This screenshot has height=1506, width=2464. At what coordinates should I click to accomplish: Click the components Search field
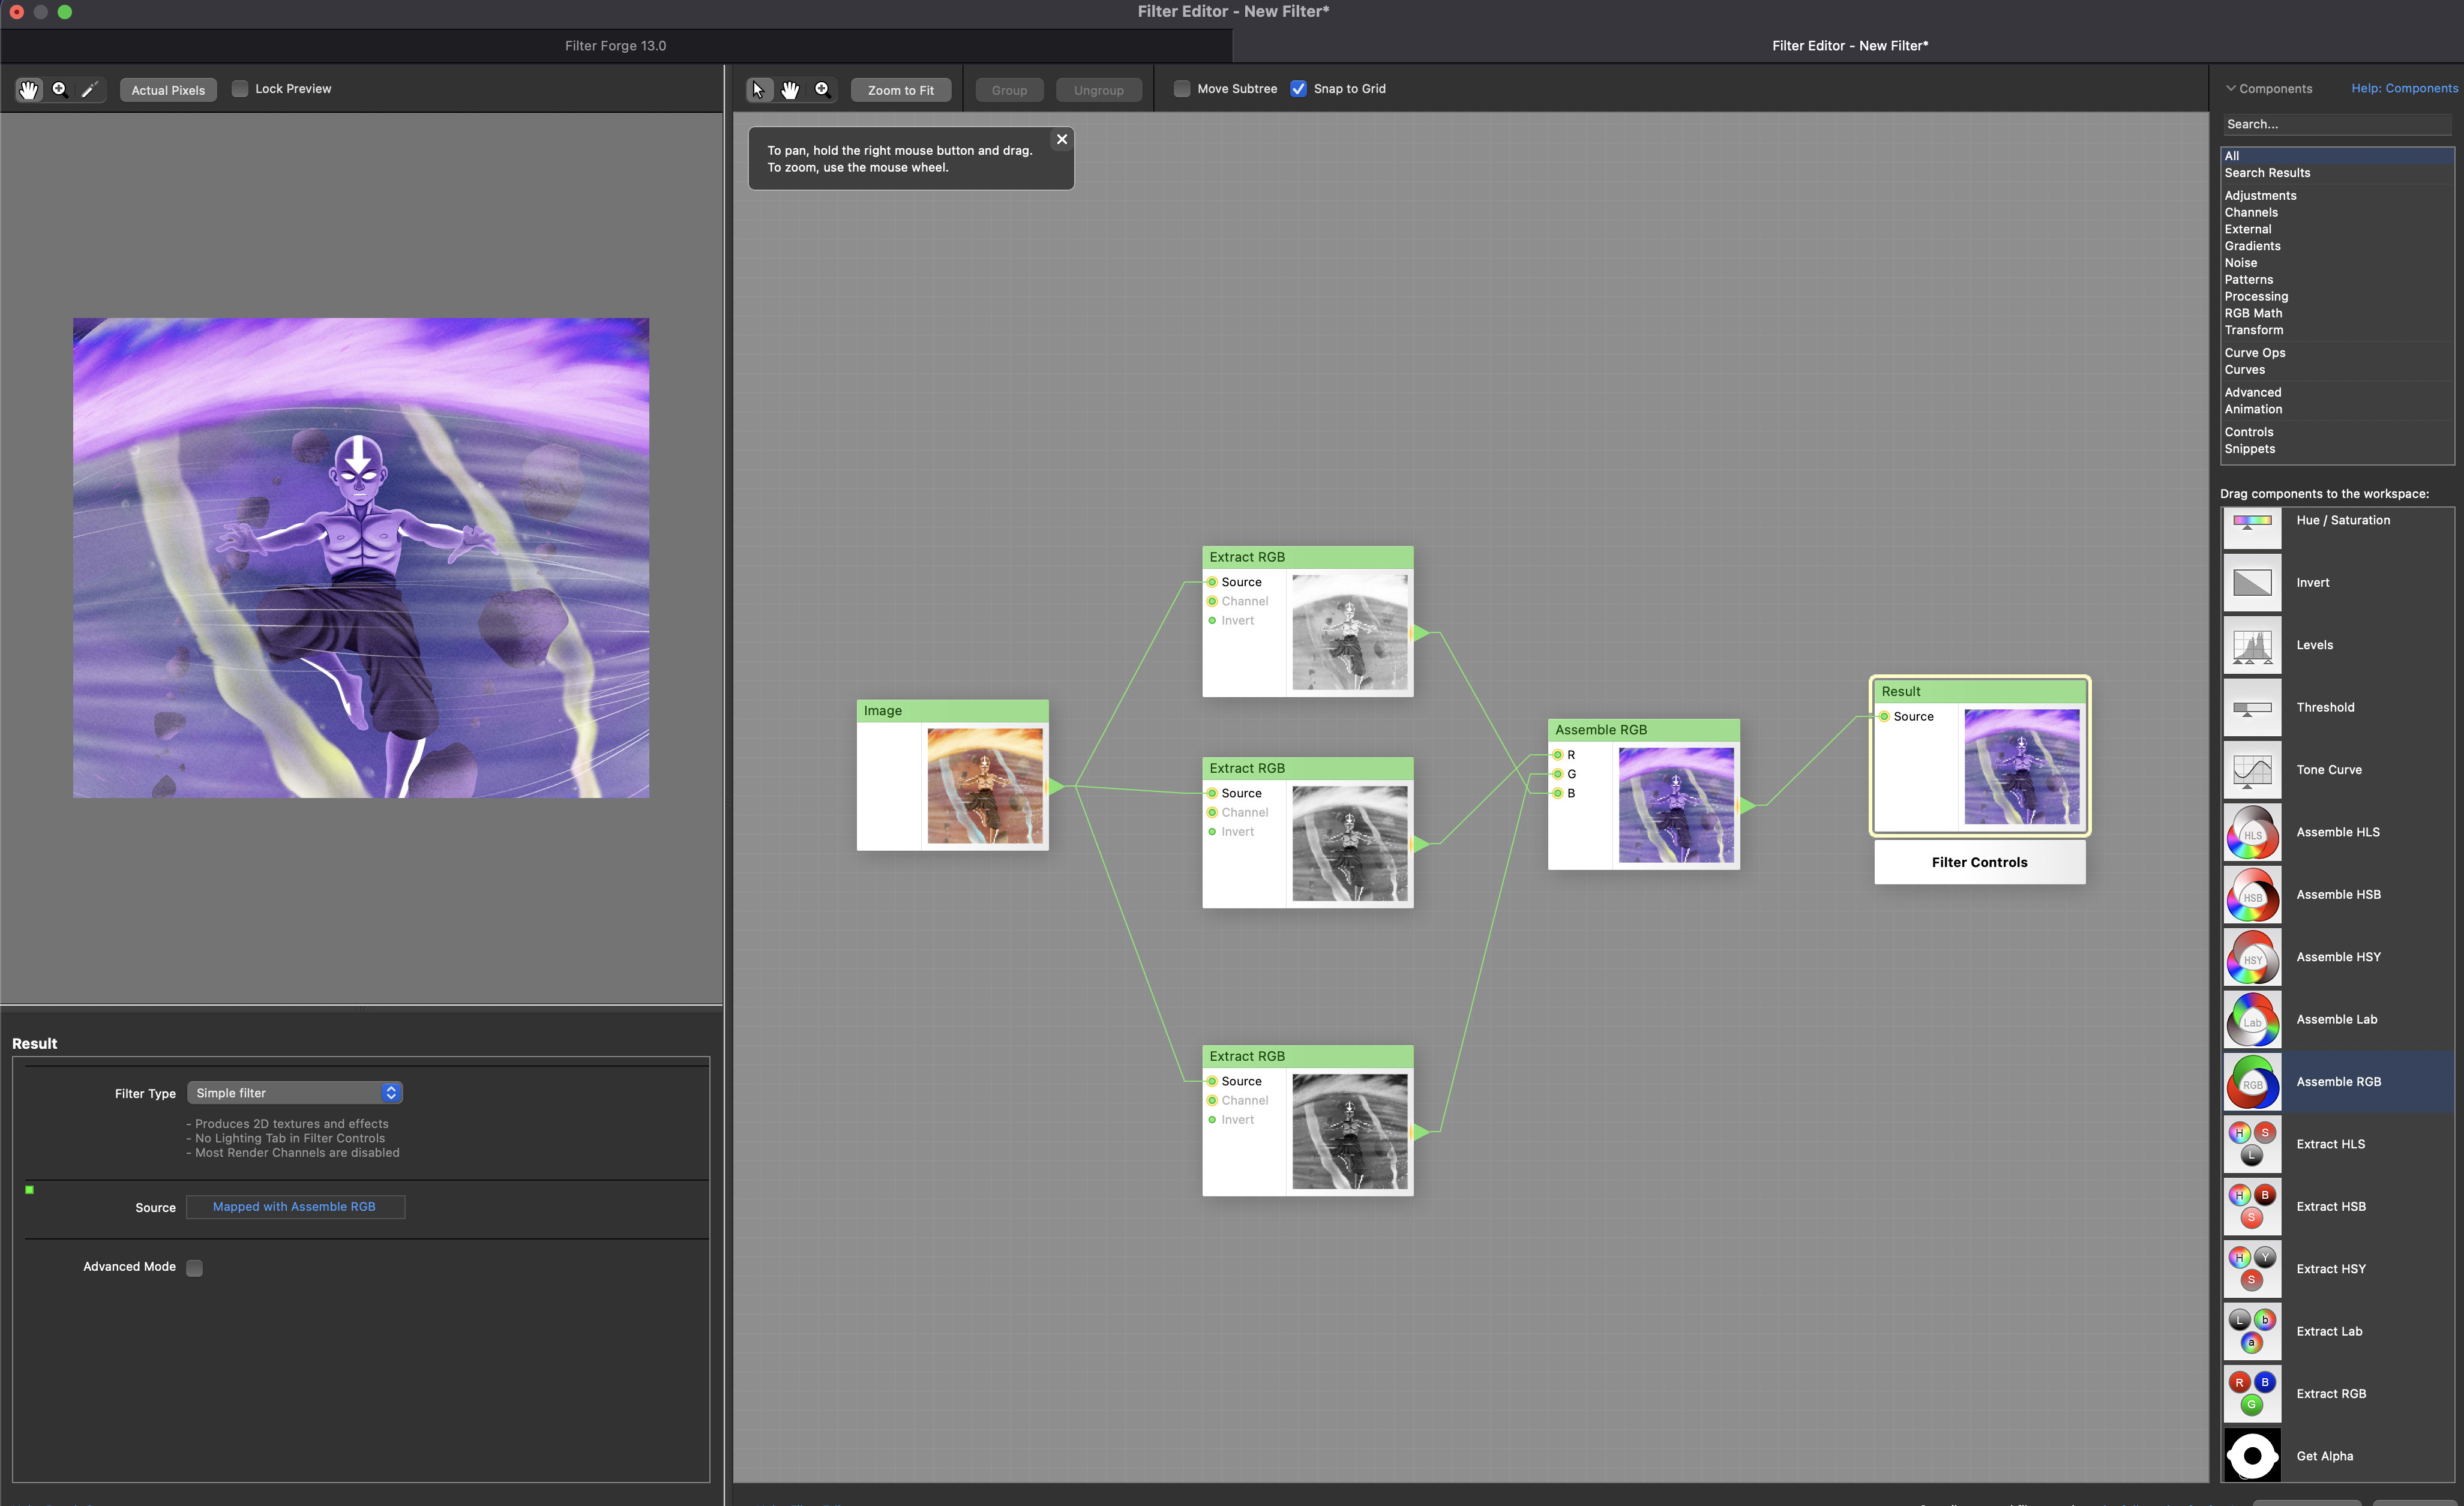(x=2337, y=124)
